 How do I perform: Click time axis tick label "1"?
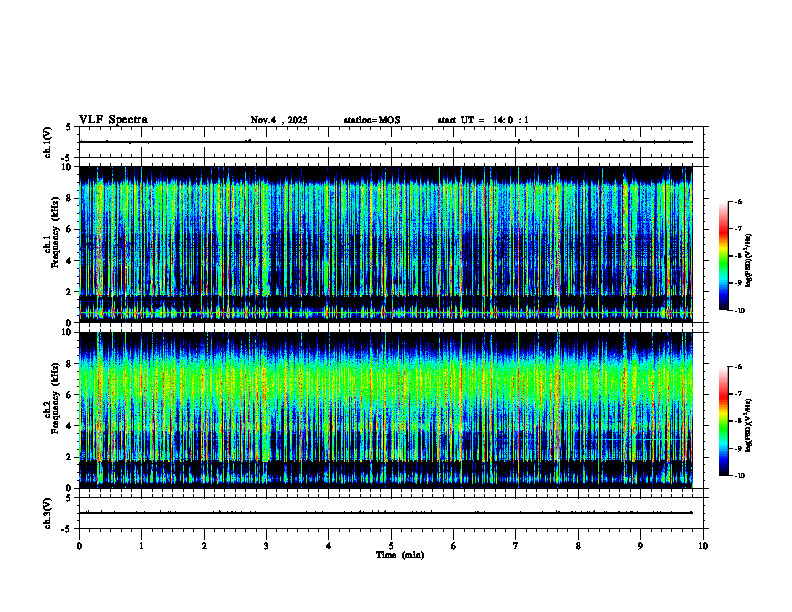point(141,546)
